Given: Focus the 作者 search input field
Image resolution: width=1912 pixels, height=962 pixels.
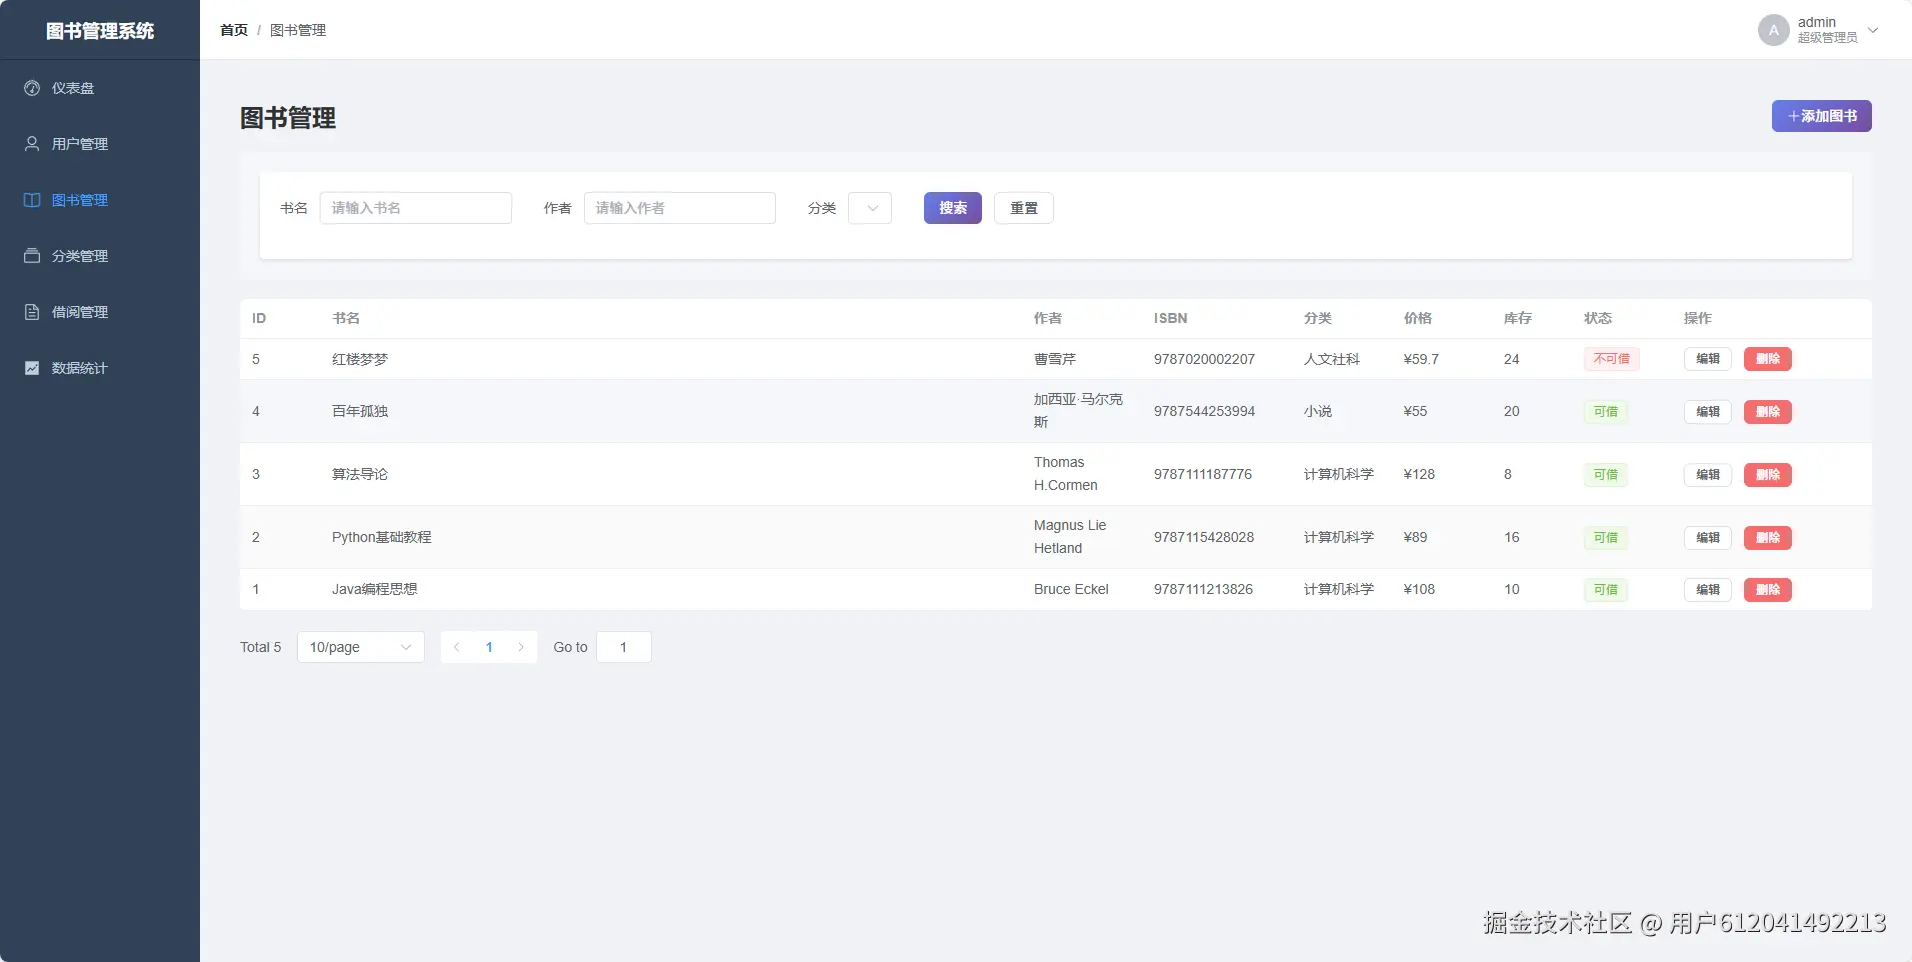Looking at the screenshot, I should point(680,208).
